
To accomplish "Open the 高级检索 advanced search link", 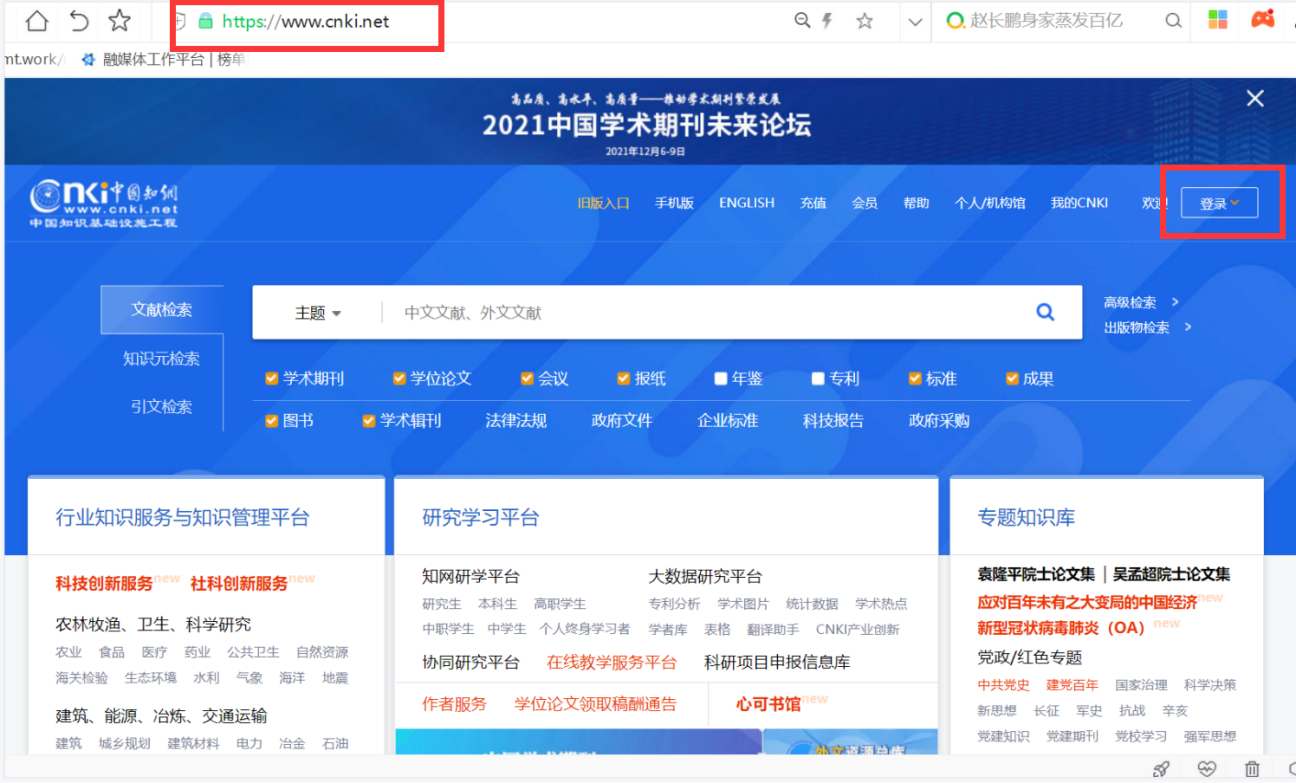I will click(x=1130, y=302).
